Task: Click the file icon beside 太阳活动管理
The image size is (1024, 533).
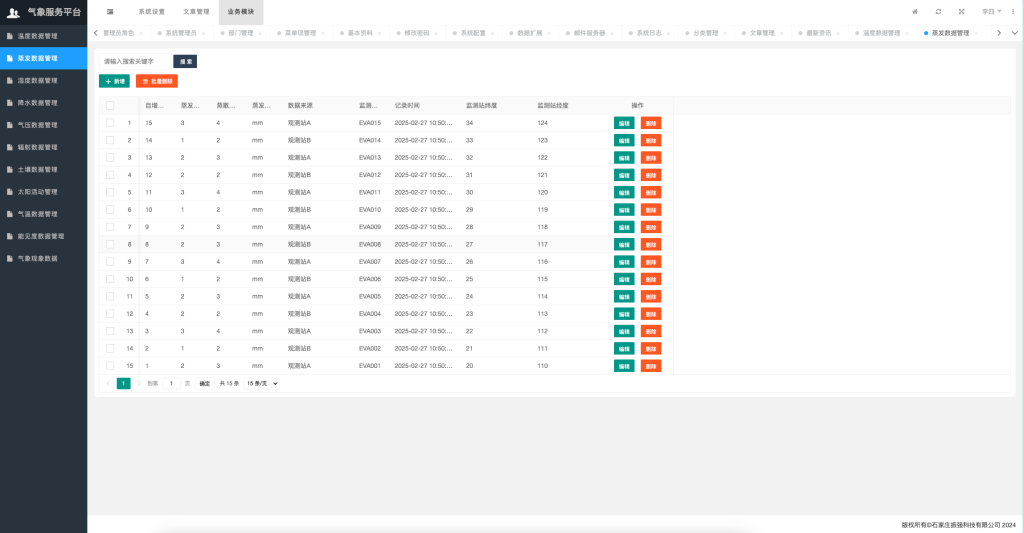Action: click(x=10, y=191)
